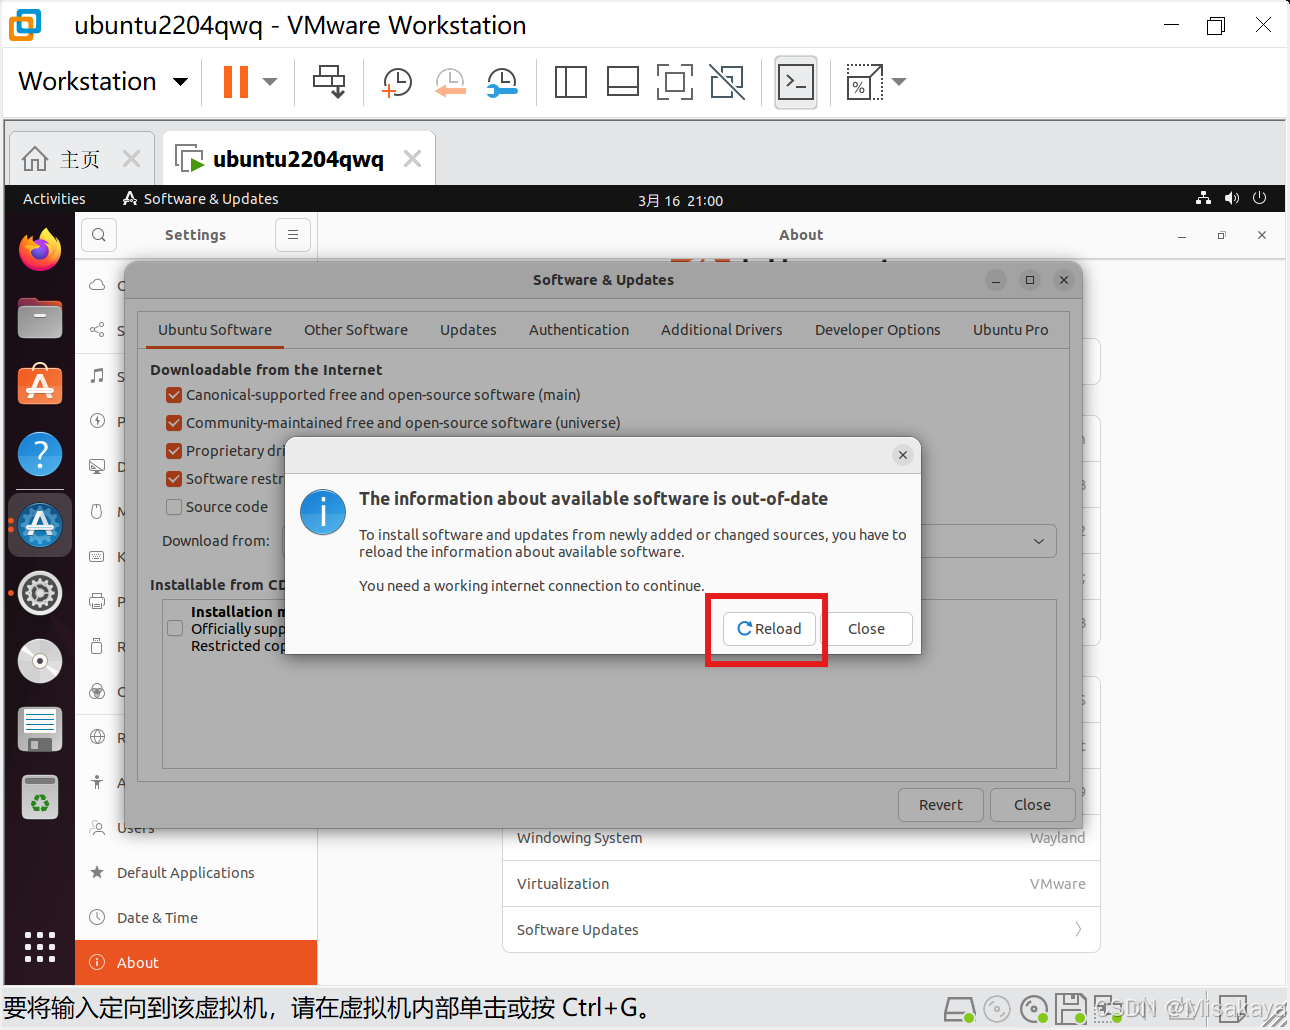Image resolution: width=1290 pixels, height=1030 pixels.
Task: Open the snapshot manager wrench-clock icon
Action: [502, 82]
